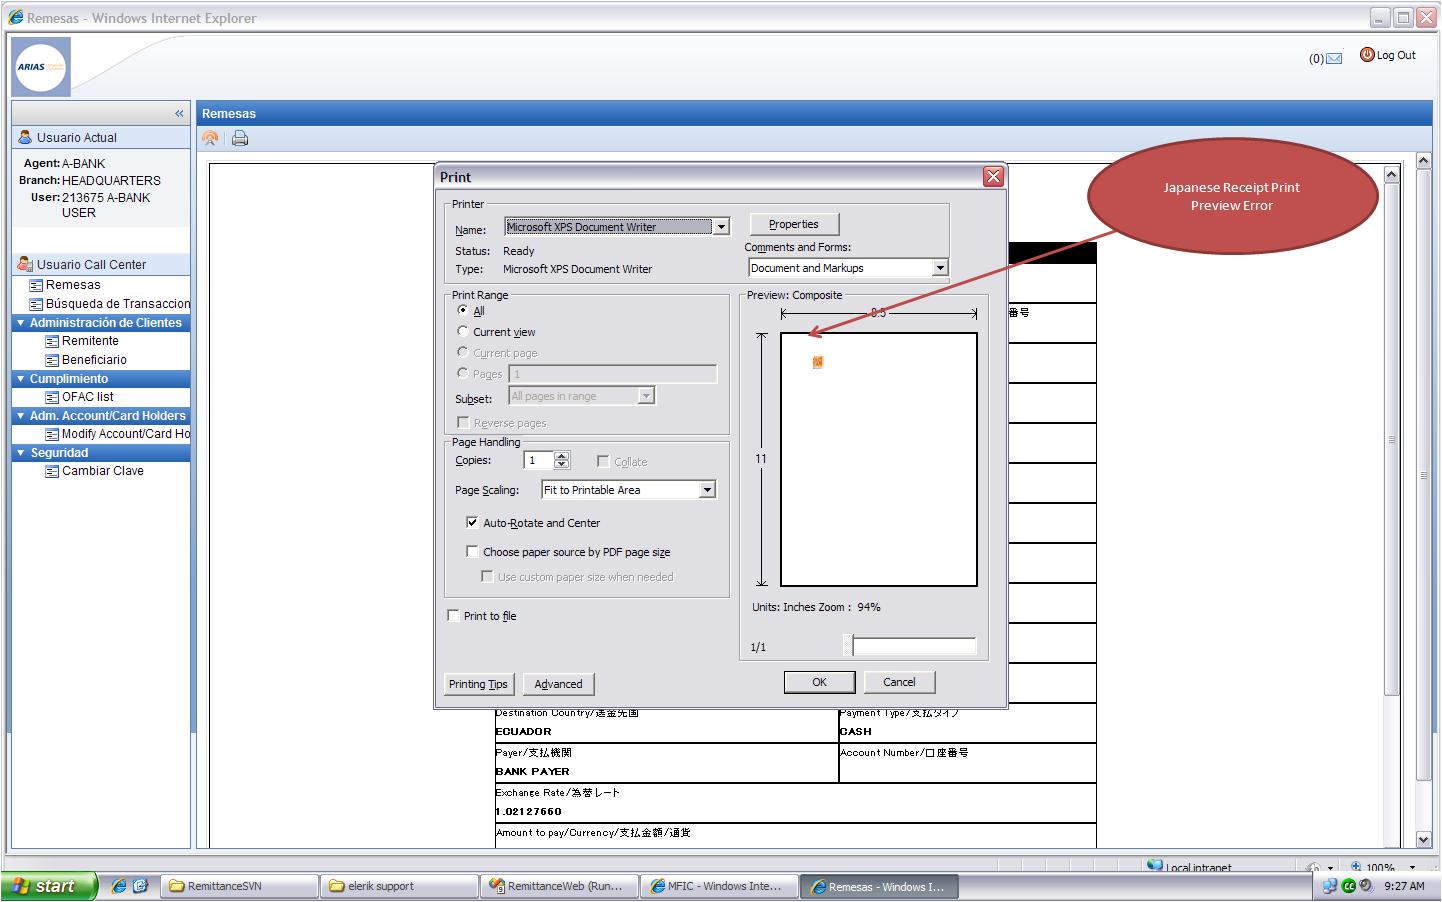Click the Usuario Actual user icon

click(25, 137)
